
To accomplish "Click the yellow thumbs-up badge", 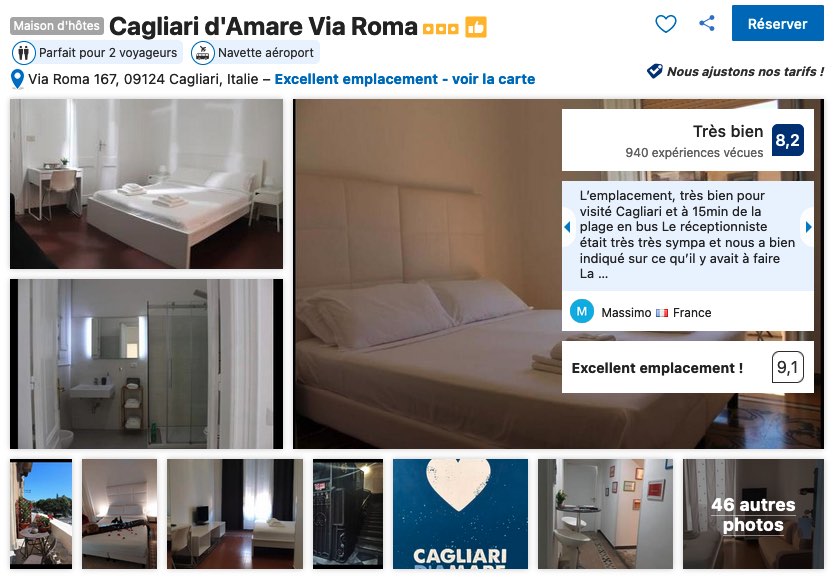I will (x=476, y=27).
